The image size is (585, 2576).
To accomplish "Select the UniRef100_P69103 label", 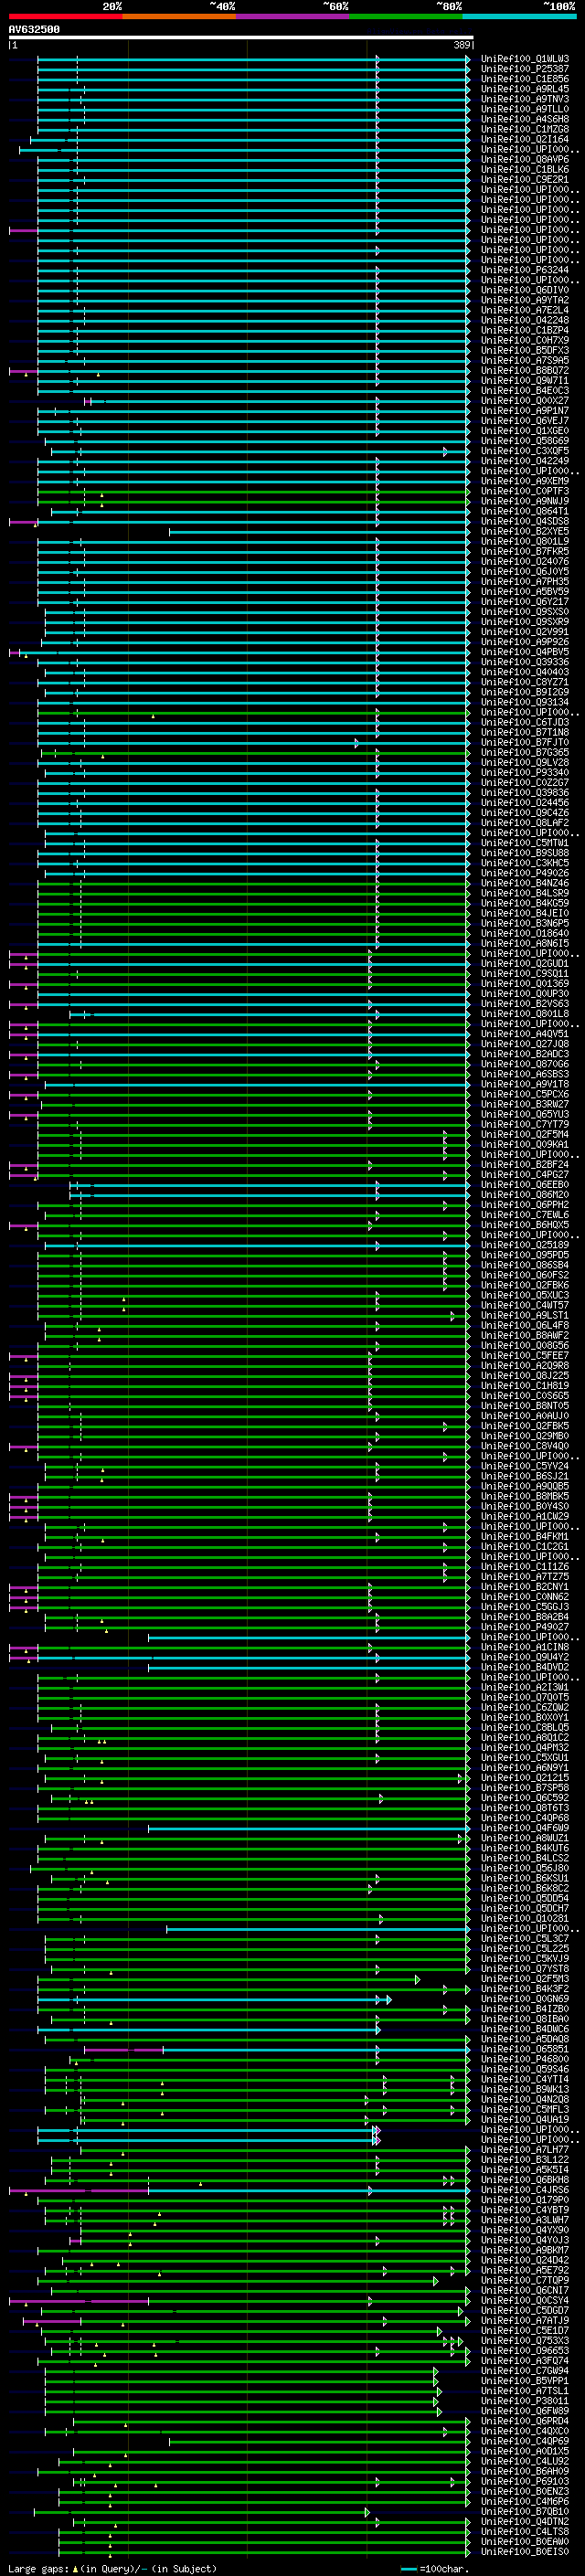I will coord(525,2482).
